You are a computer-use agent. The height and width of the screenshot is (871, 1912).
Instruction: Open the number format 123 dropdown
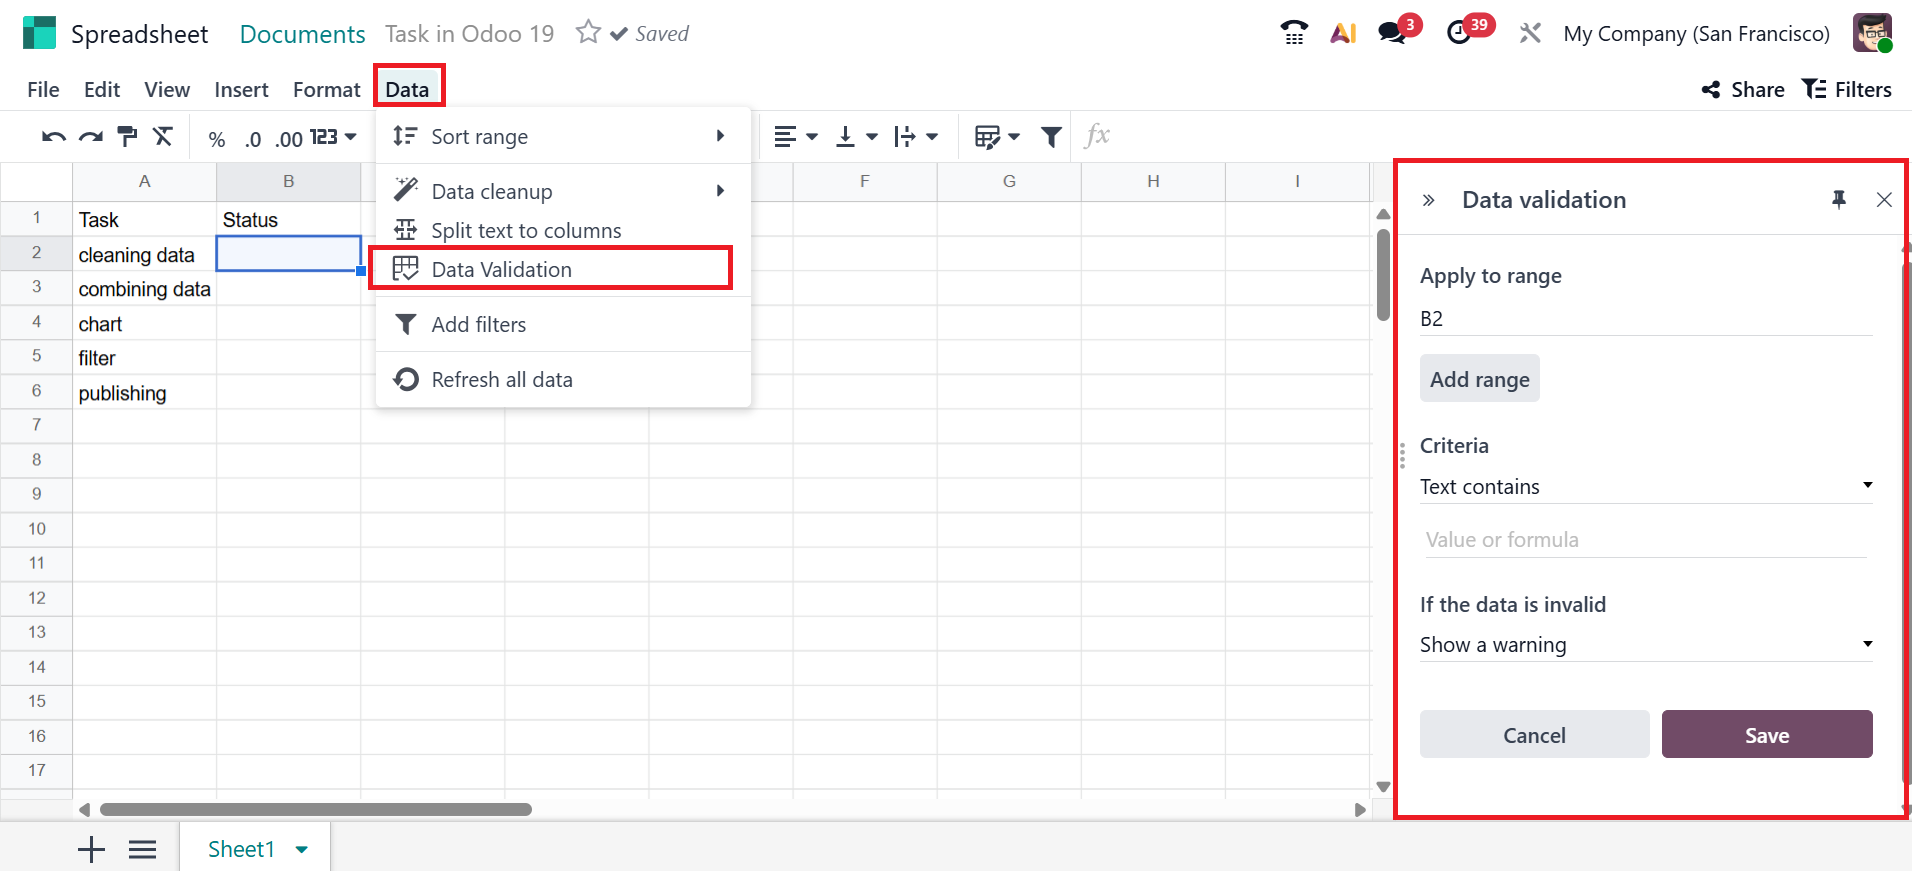pos(333,137)
